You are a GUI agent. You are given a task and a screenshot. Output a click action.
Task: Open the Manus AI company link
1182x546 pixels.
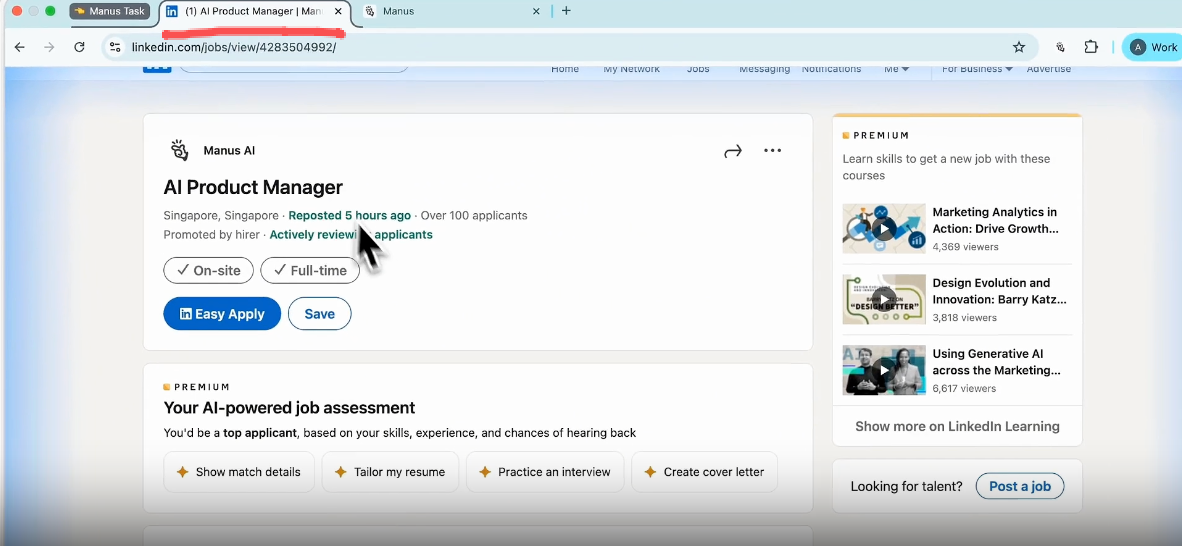click(x=229, y=150)
